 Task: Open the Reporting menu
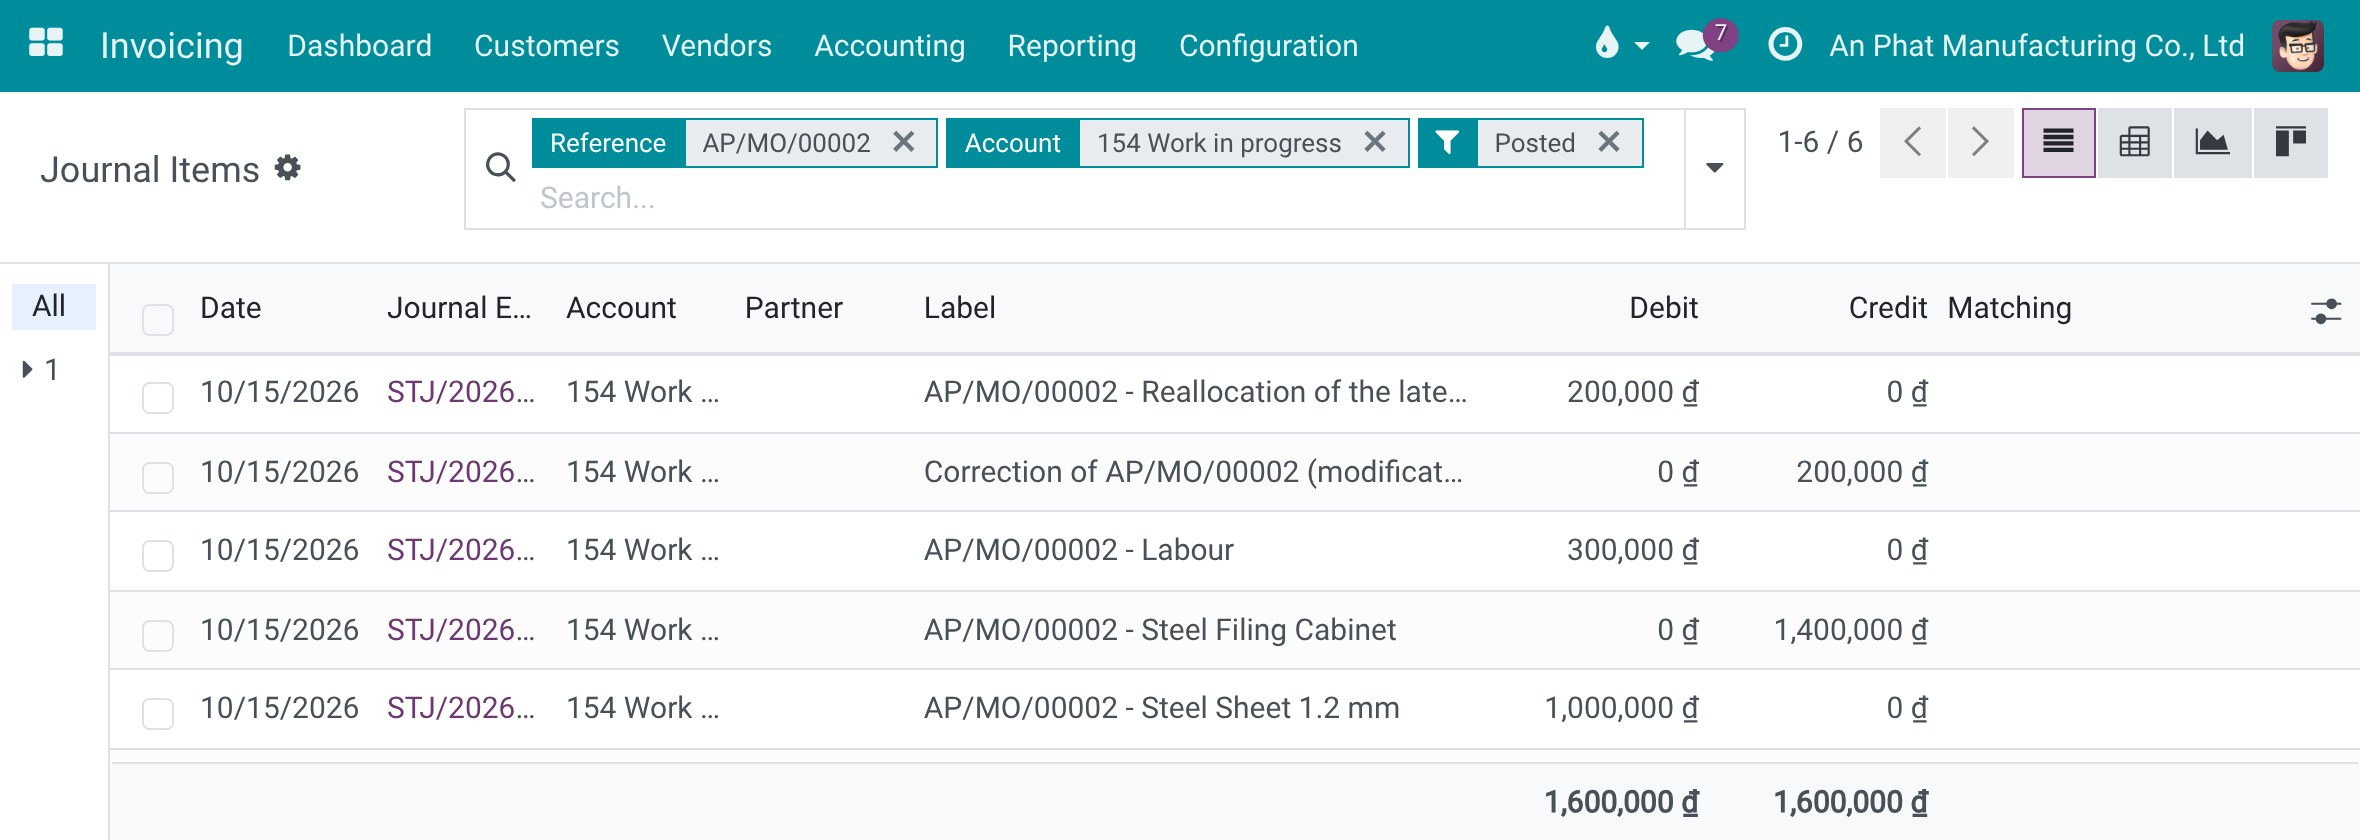(1071, 46)
